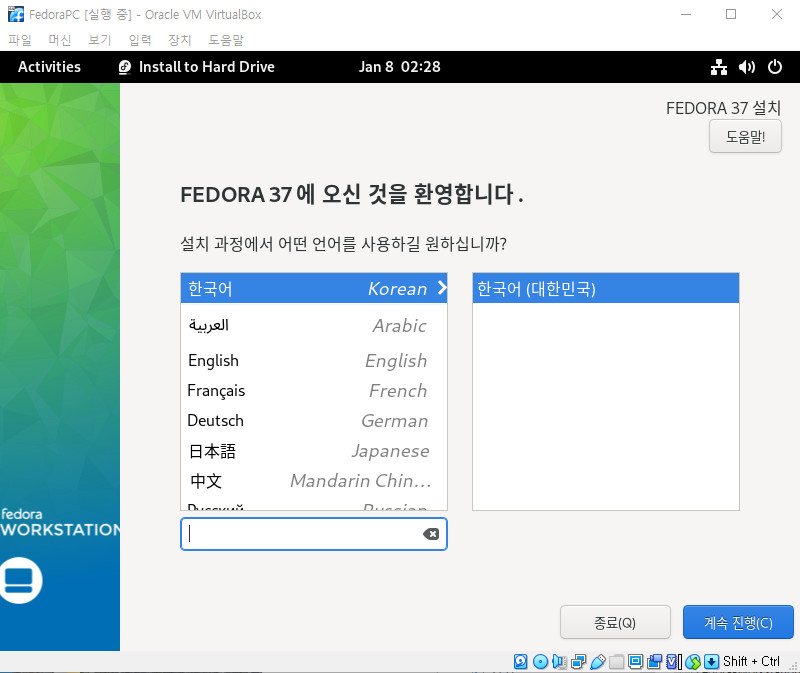Click the VirtualBox window title icon
This screenshot has height=673, width=800.
[16, 14]
